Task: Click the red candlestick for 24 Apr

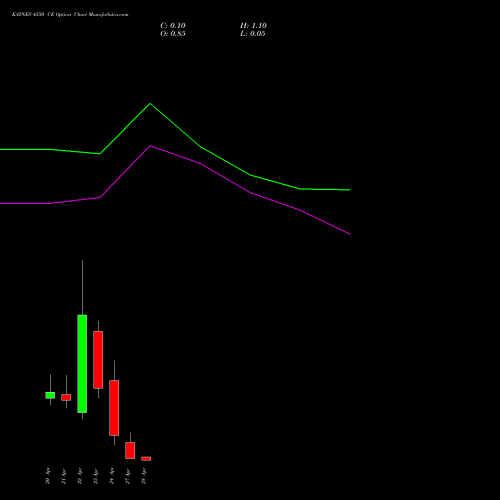Action: (114, 408)
